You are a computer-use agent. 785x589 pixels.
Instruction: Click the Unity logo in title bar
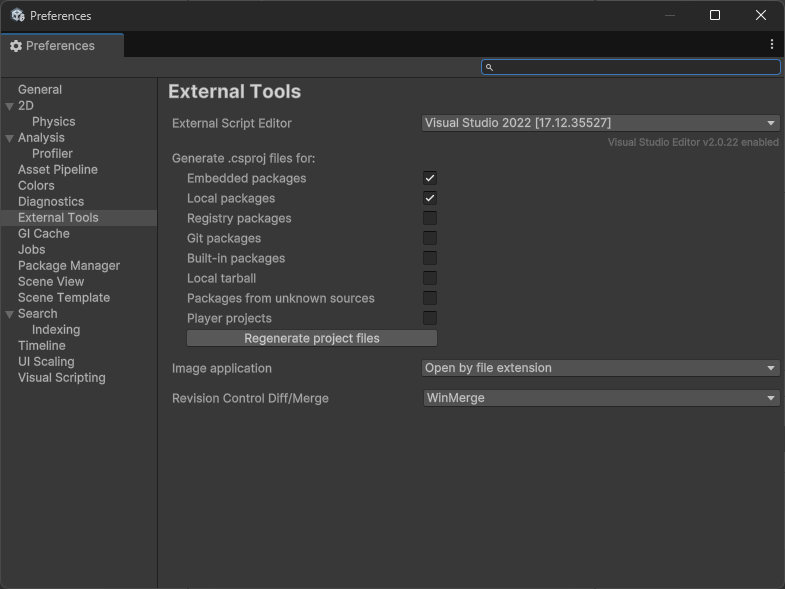(x=18, y=15)
